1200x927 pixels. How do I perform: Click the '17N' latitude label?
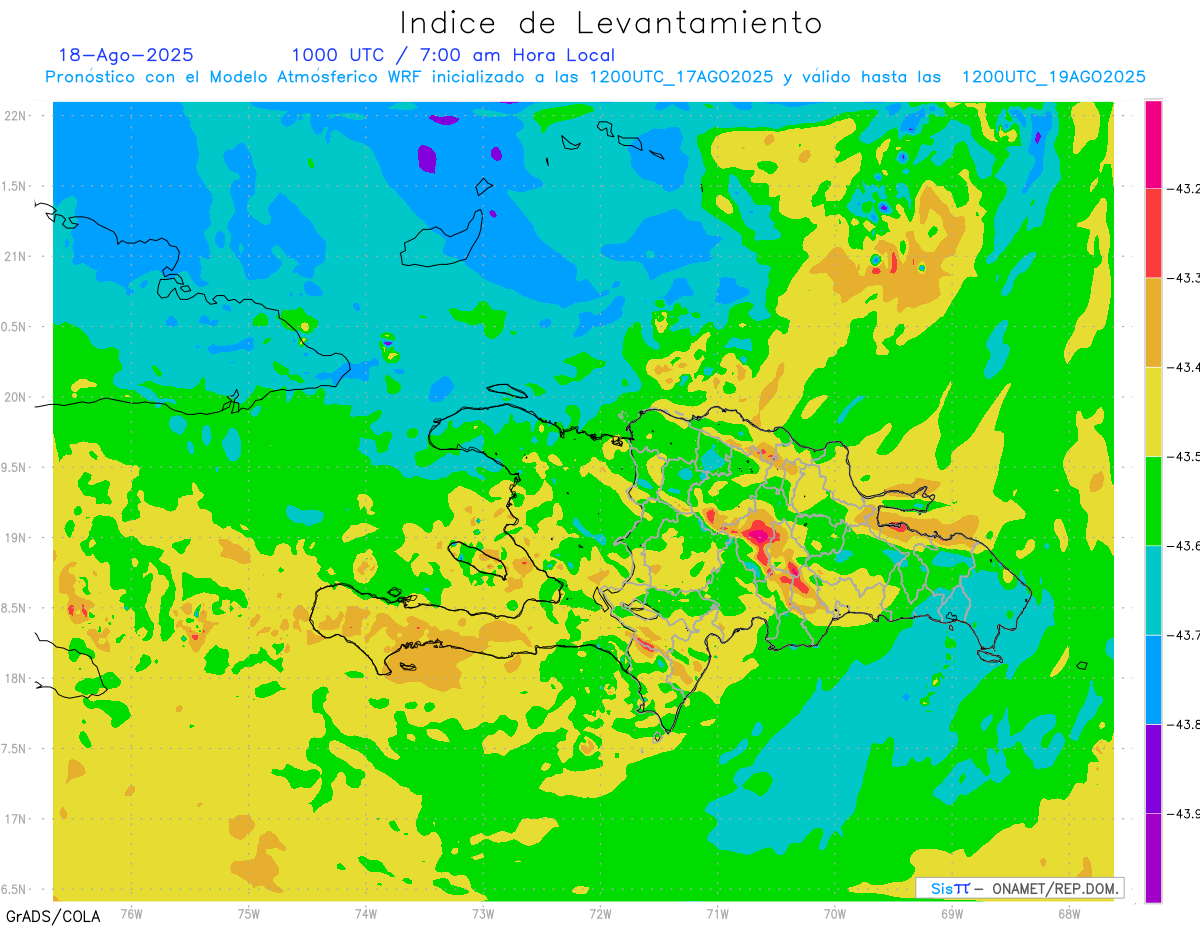coord(16,819)
